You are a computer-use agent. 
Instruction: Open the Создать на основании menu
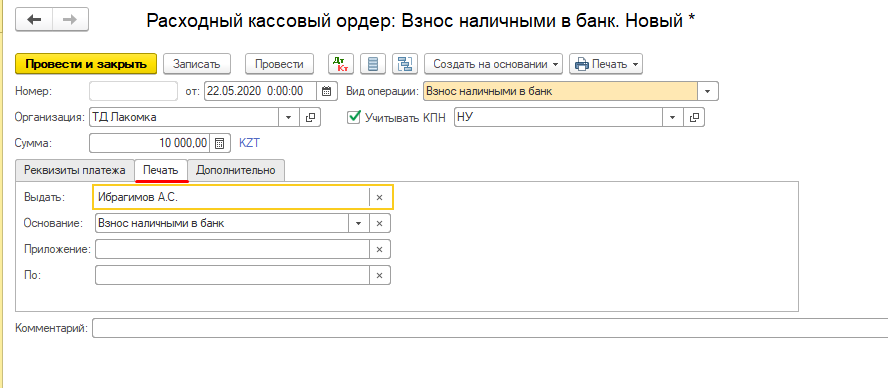[x=493, y=64]
